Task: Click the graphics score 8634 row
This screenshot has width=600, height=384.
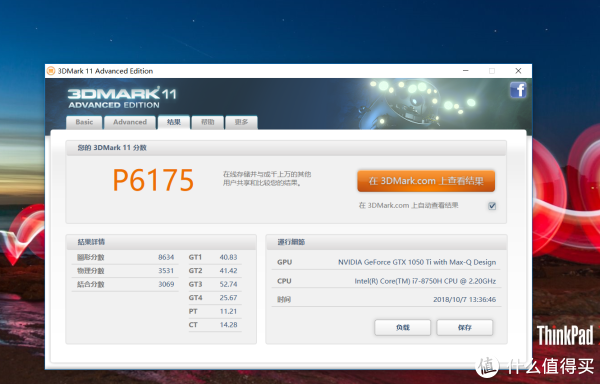Action: click(125, 257)
